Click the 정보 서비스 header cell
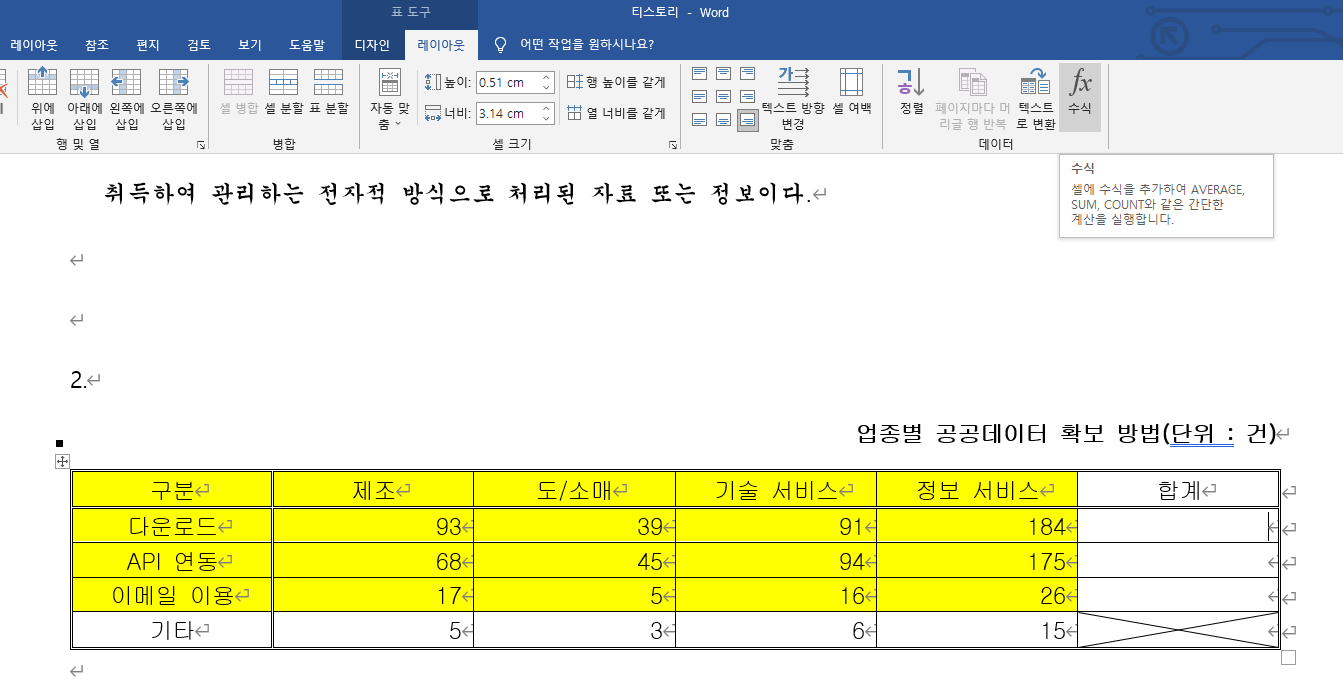 click(x=977, y=490)
